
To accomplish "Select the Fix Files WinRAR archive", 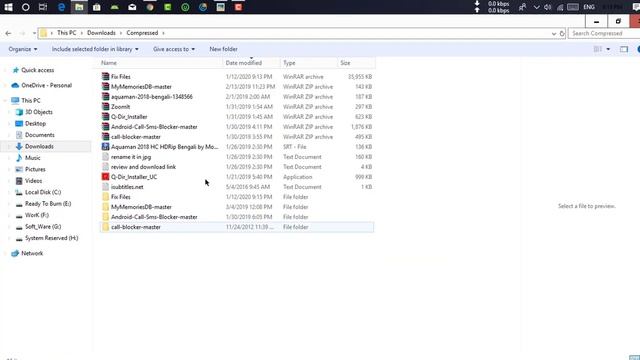I will pos(237,76).
